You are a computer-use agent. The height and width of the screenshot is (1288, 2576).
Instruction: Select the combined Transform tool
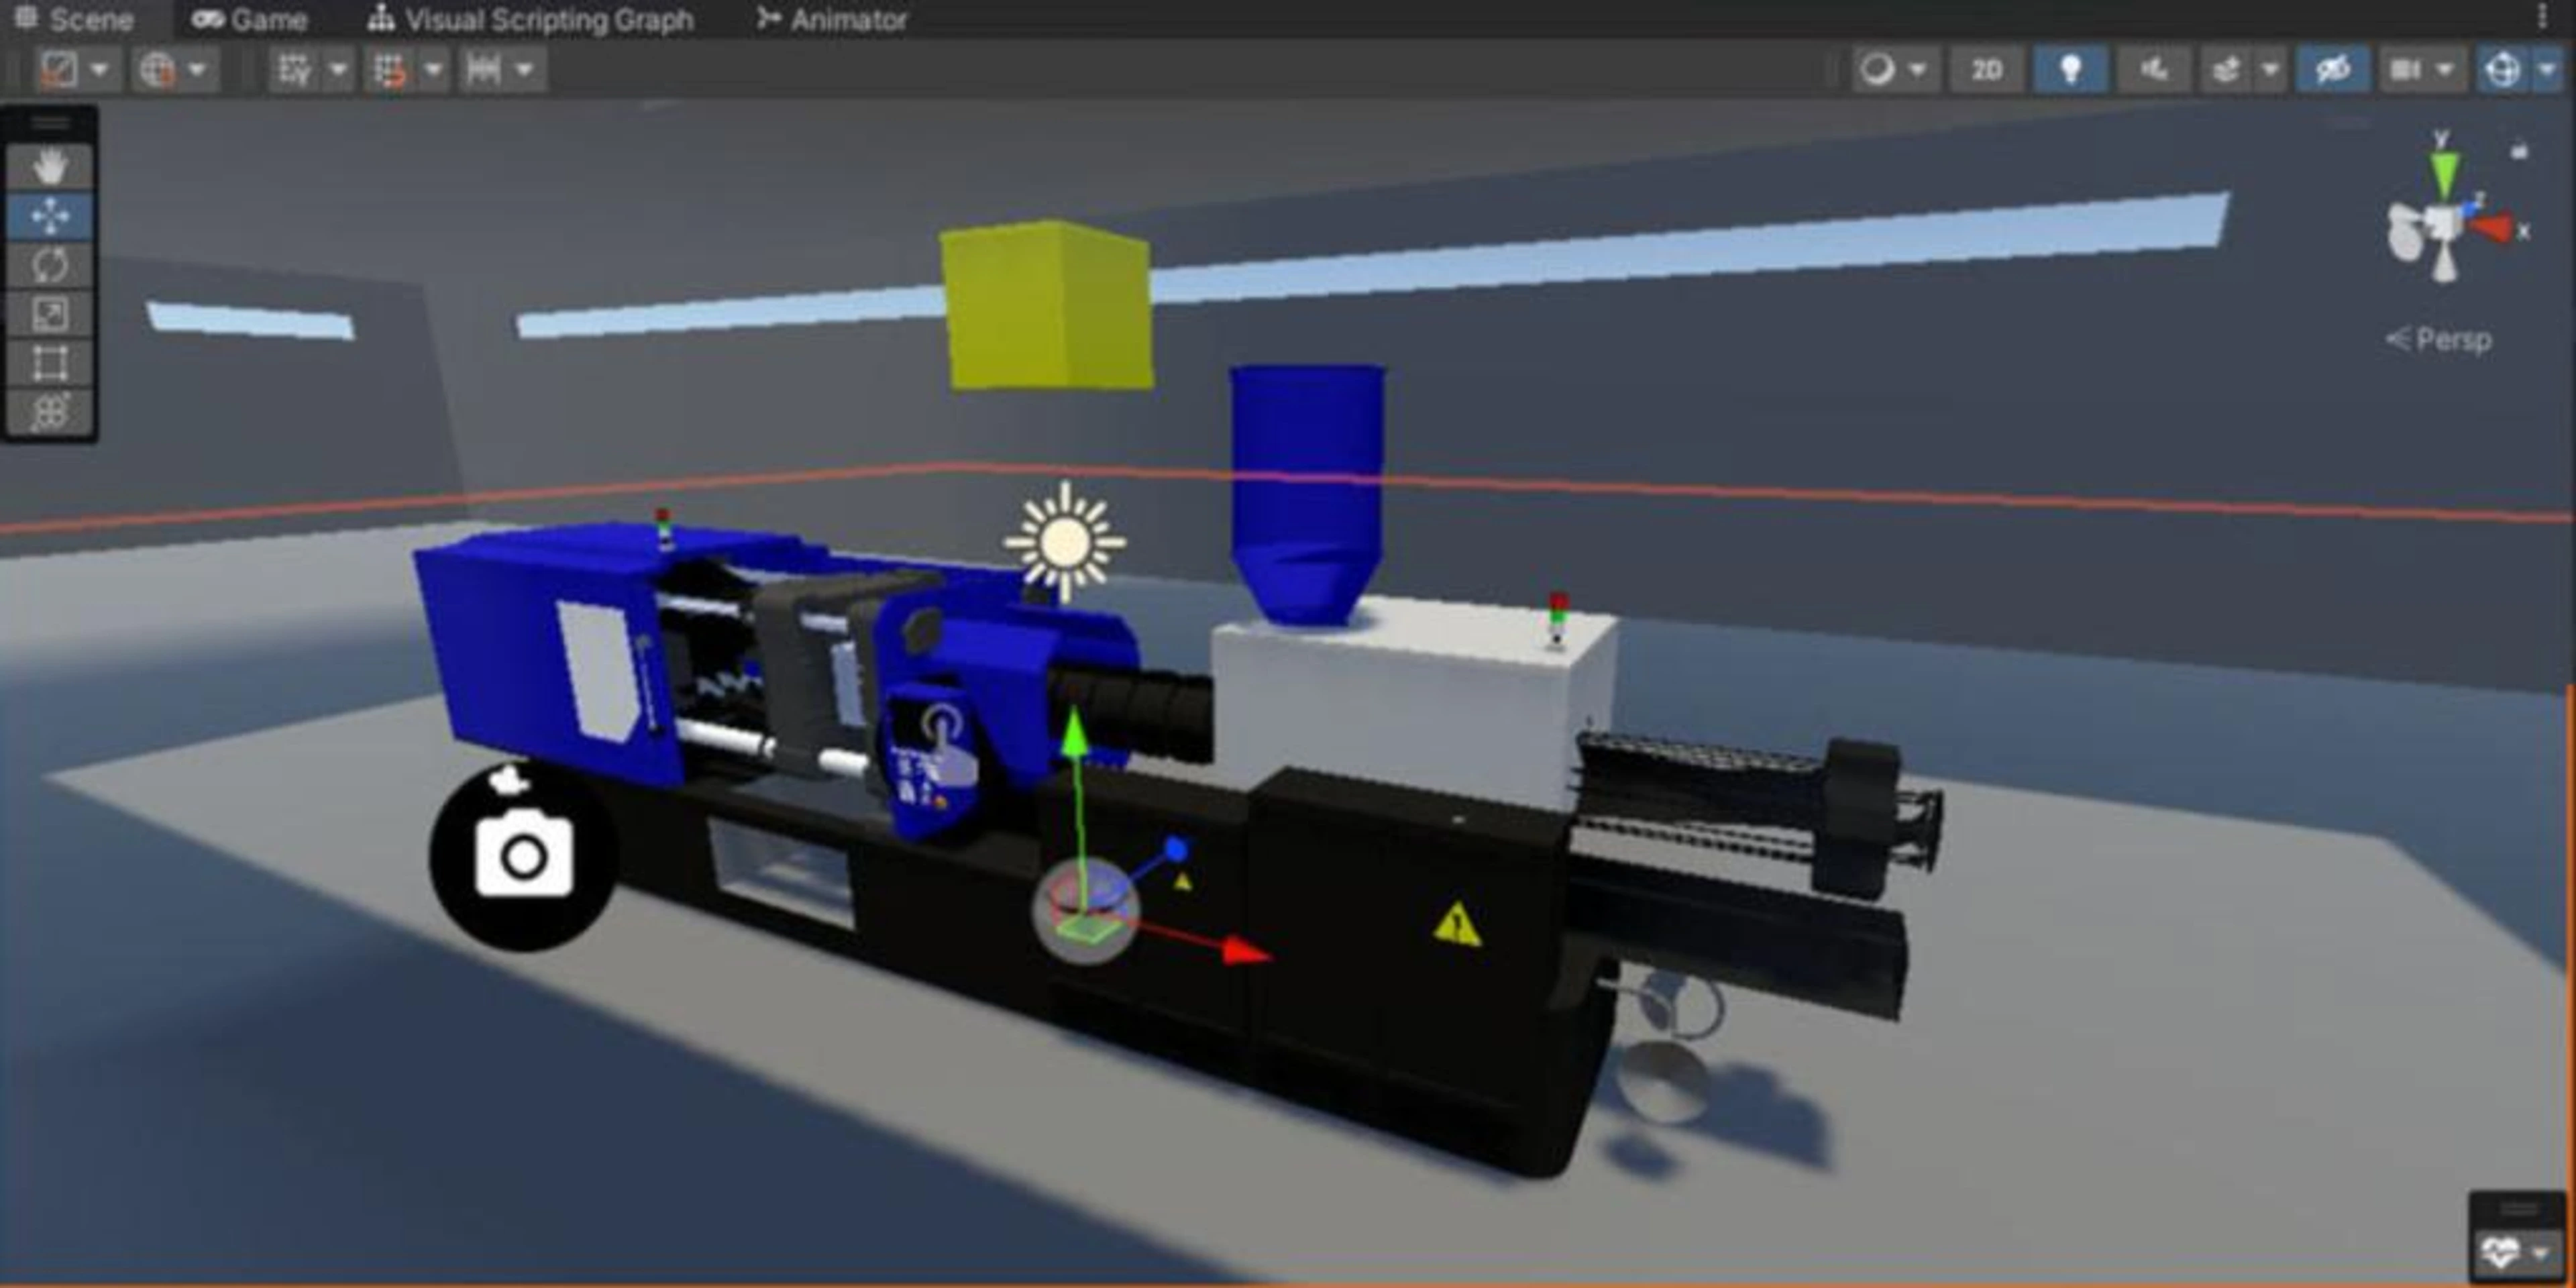click(50, 412)
